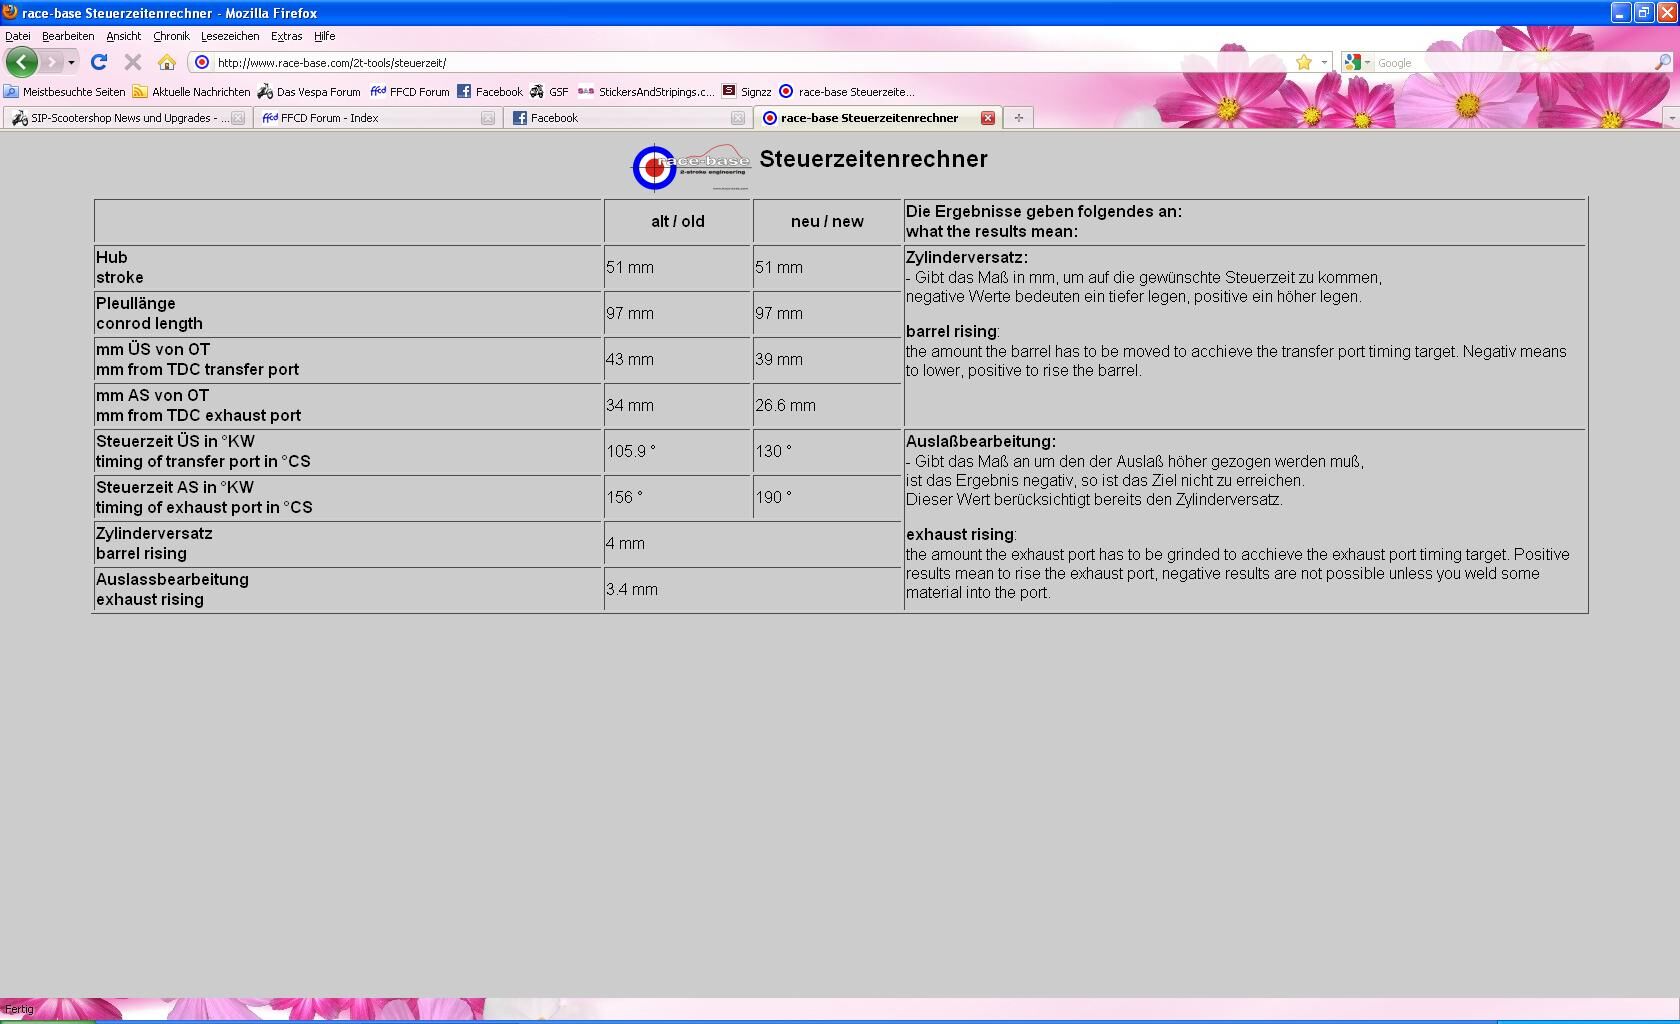Click into the Google search field
The image size is (1680, 1024).
pos(1510,62)
